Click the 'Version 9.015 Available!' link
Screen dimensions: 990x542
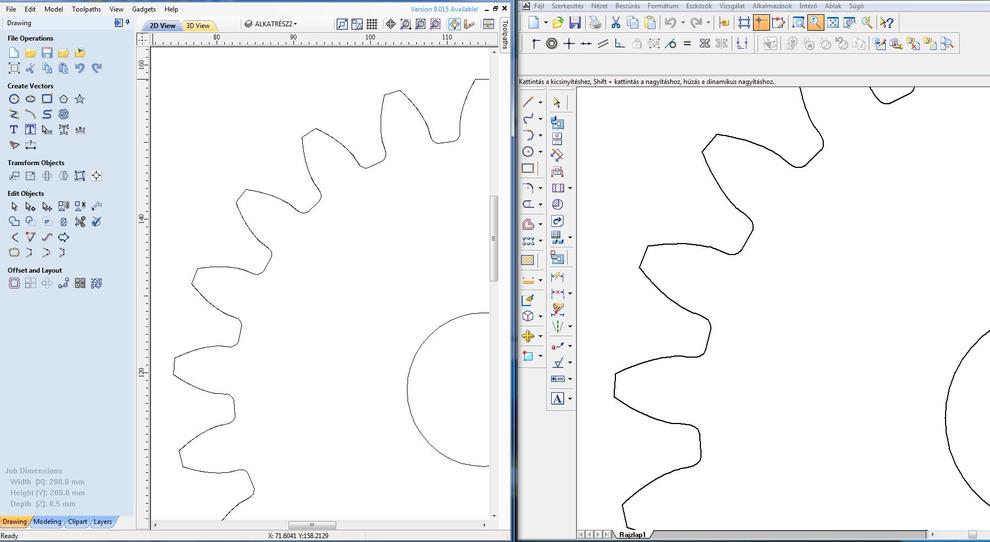[444, 9]
